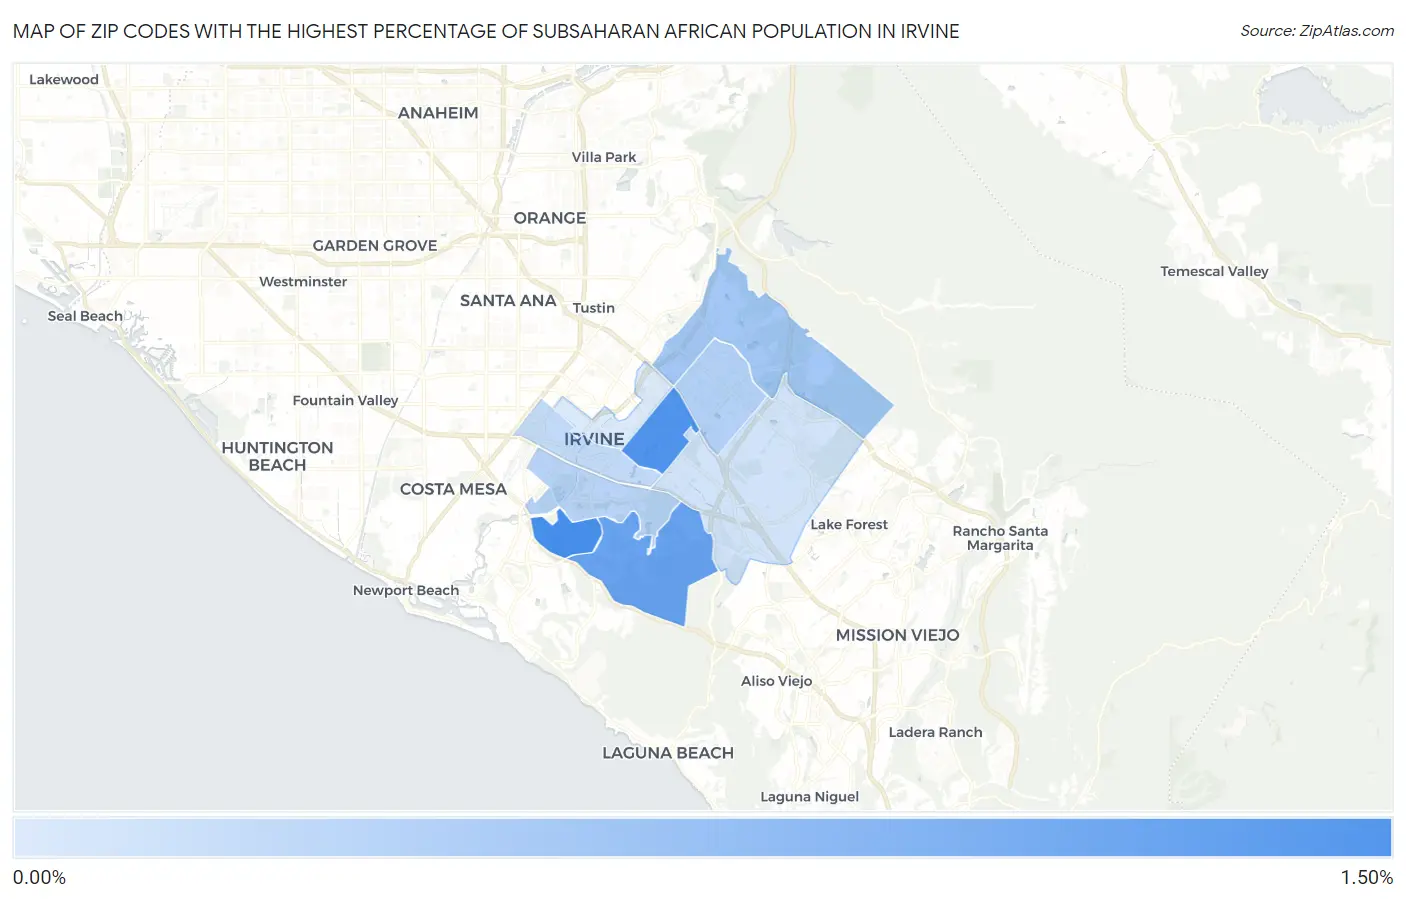Screen dimensions: 1406x899
Task: Click the Tustin label
Action: coord(594,308)
